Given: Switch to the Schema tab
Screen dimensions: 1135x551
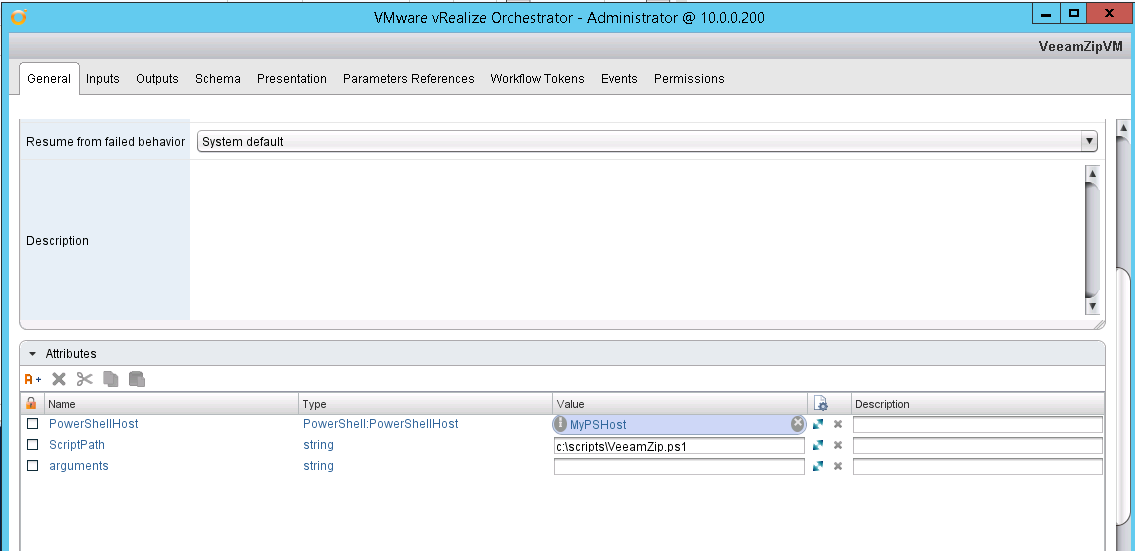Looking at the screenshot, I should tap(218, 79).
